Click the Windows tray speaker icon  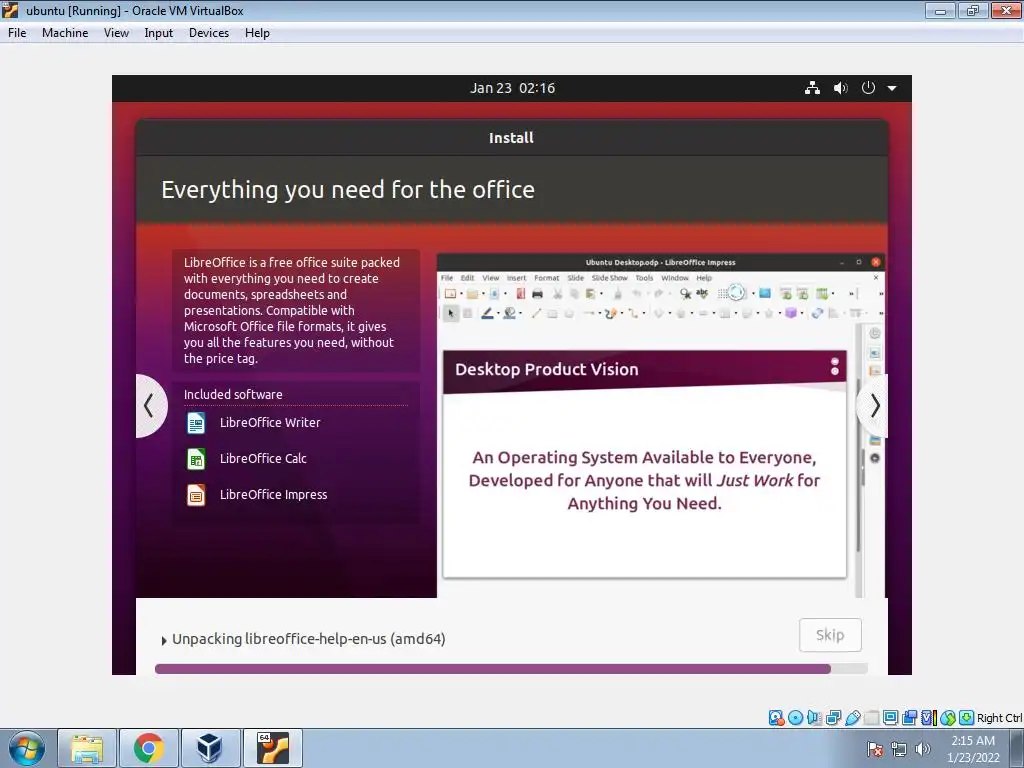pos(922,749)
